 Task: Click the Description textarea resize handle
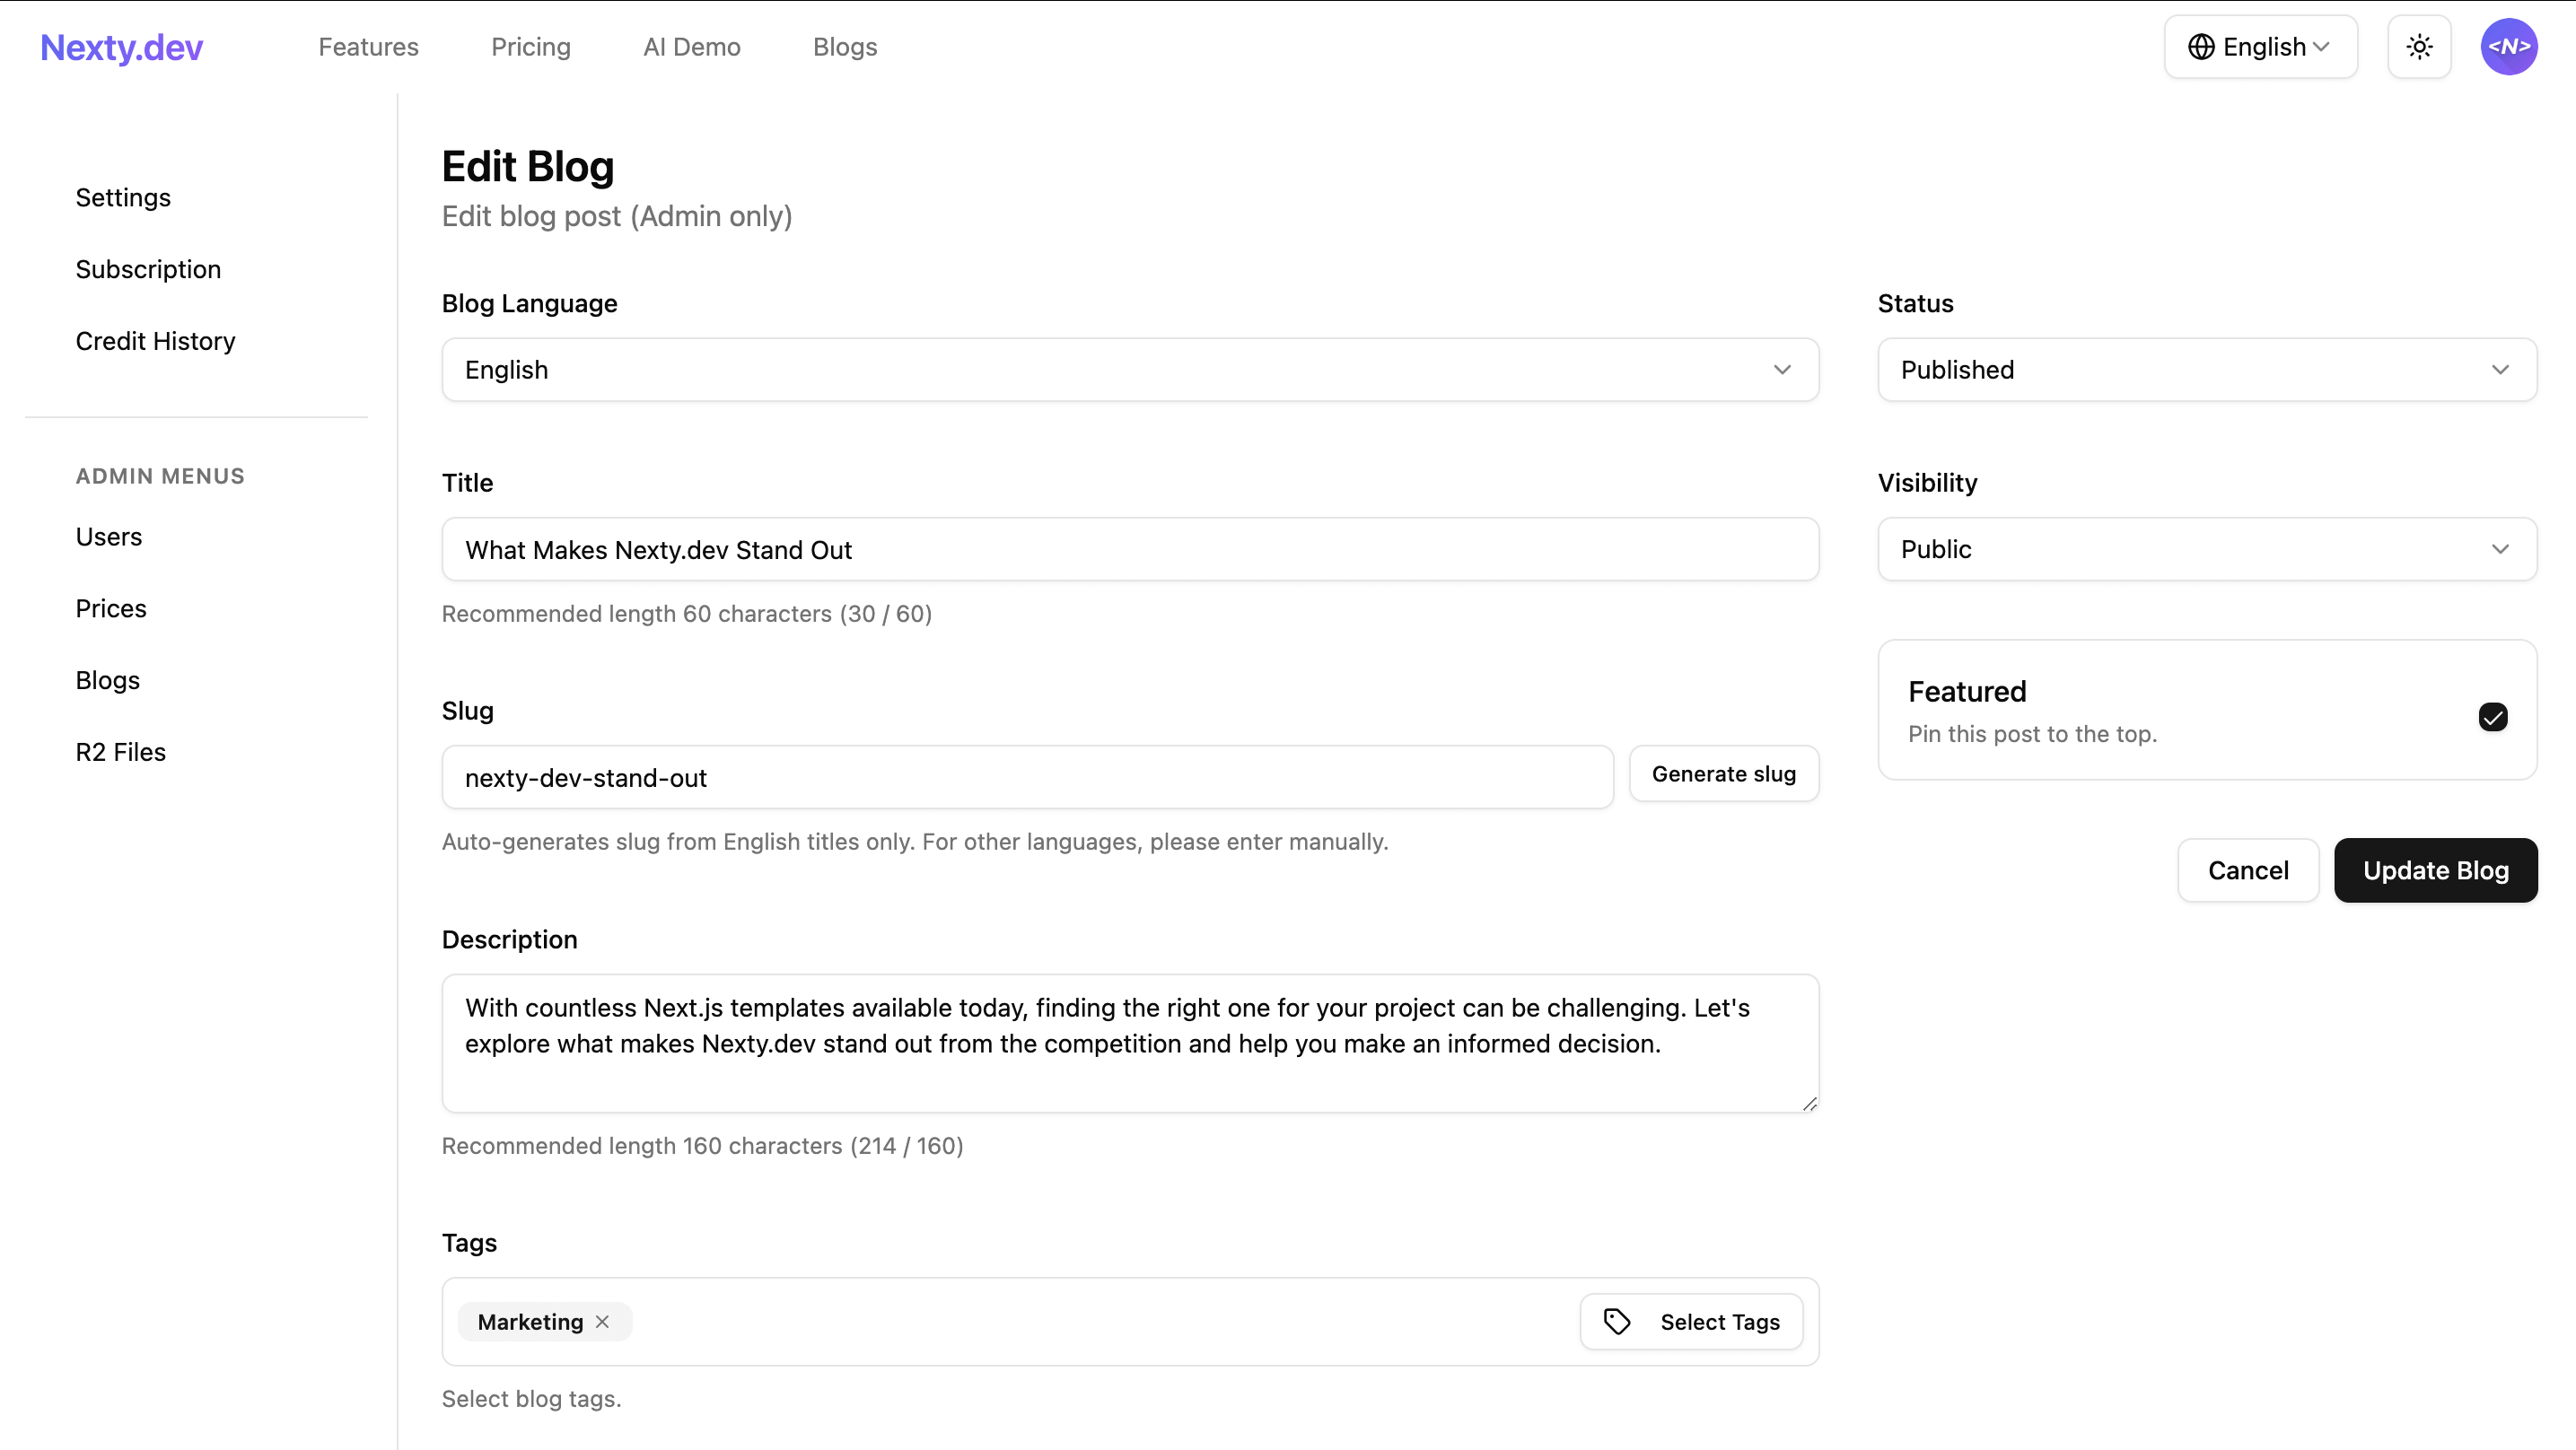click(1809, 1103)
